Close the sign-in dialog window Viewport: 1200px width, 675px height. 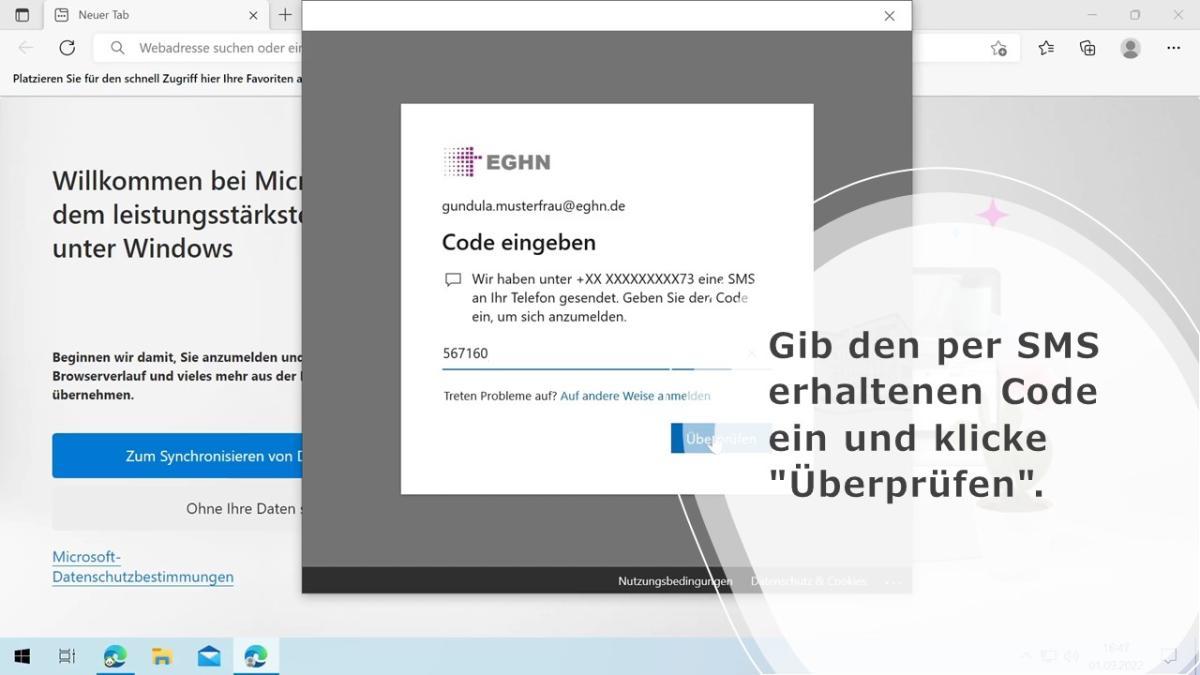[889, 16]
